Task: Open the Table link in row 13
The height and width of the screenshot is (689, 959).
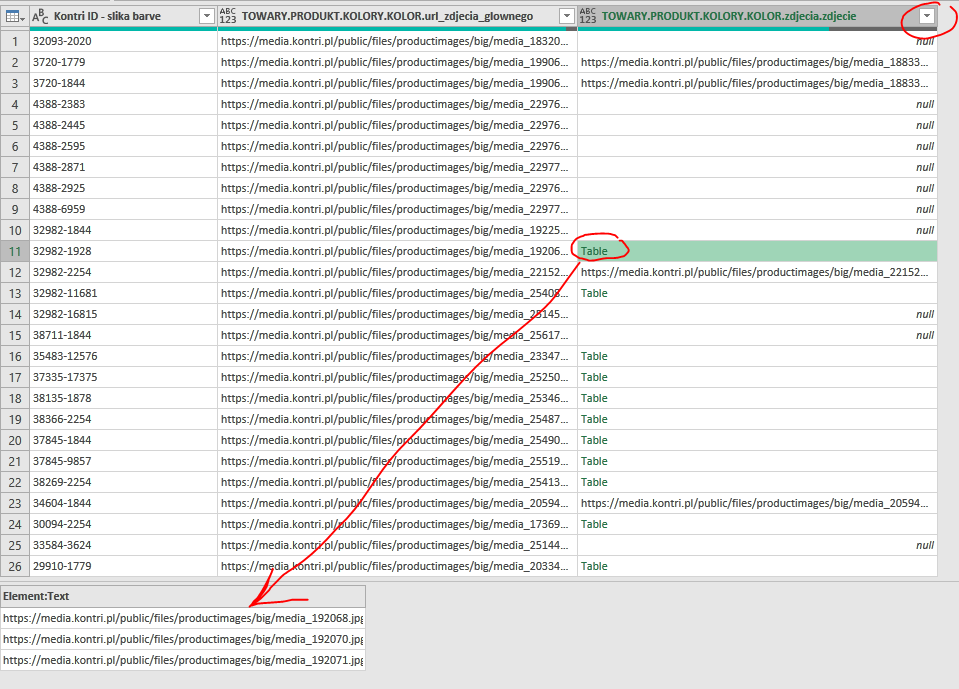Action: (x=594, y=293)
